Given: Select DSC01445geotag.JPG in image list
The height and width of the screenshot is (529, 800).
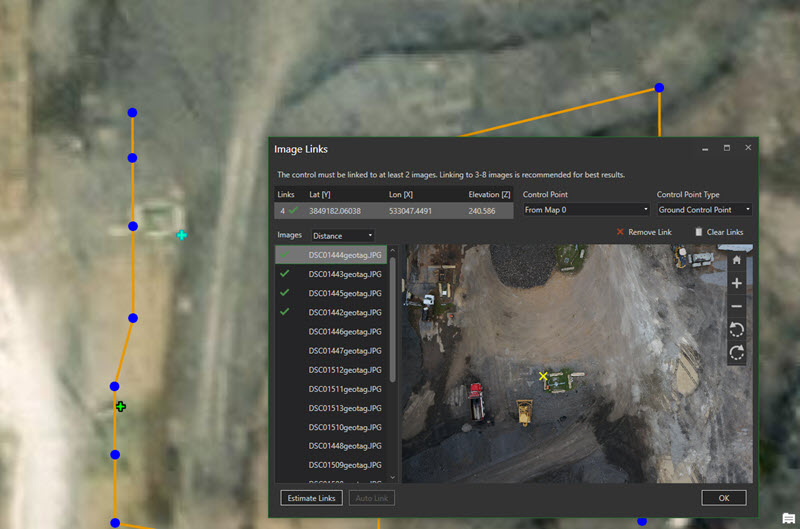Looking at the screenshot, I should pos(331,293).
